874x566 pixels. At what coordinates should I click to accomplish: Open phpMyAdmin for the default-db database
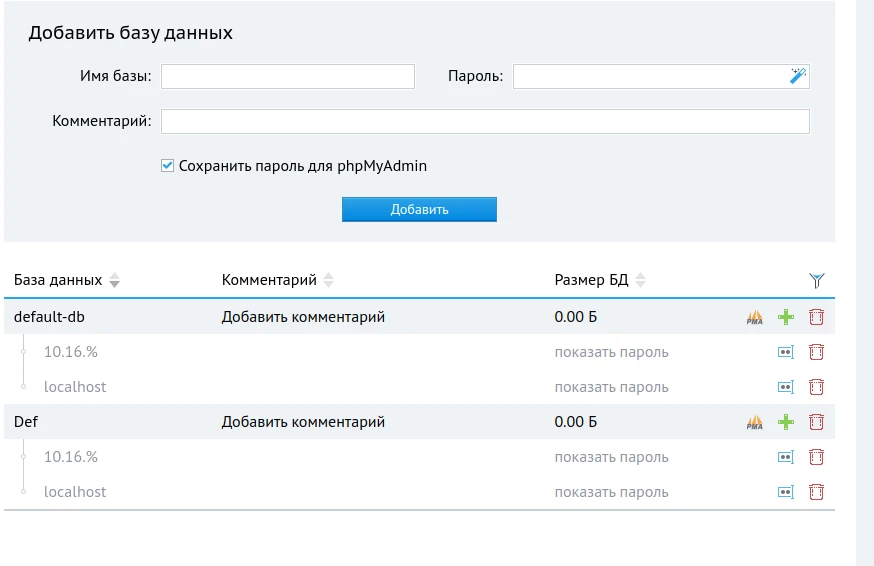(x=754, y=318)
